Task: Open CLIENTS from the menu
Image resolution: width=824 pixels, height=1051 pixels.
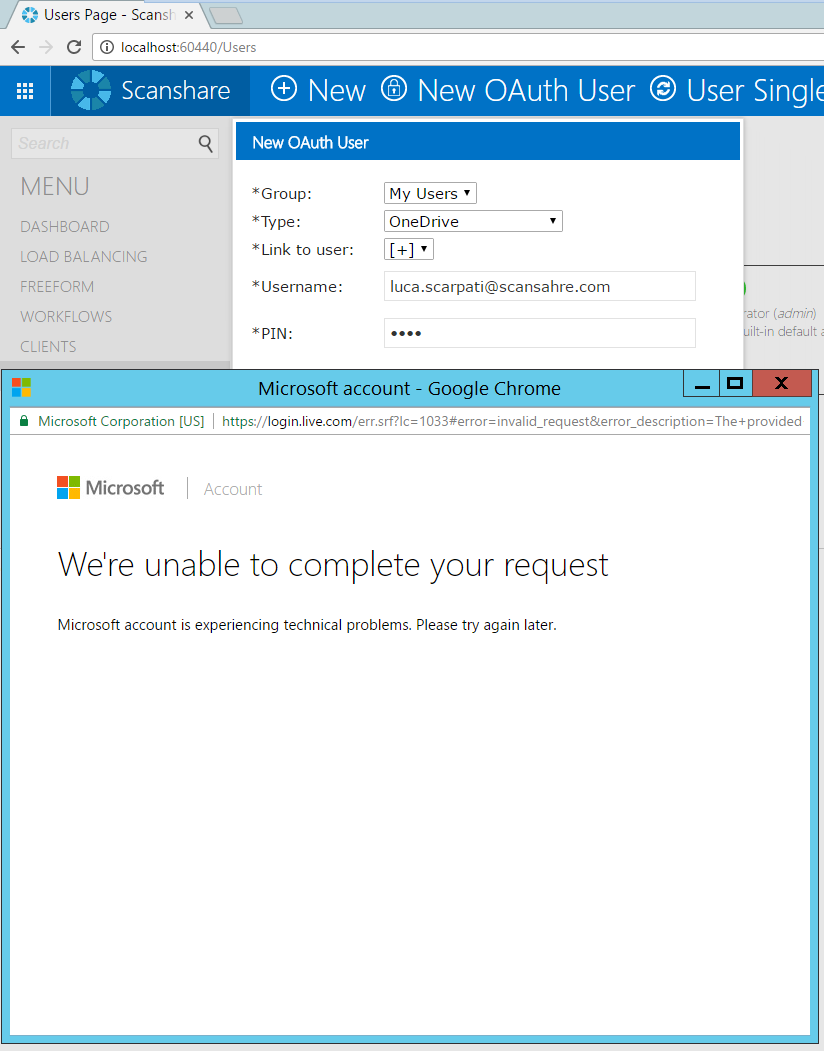Action: click(x=48, y=347)
